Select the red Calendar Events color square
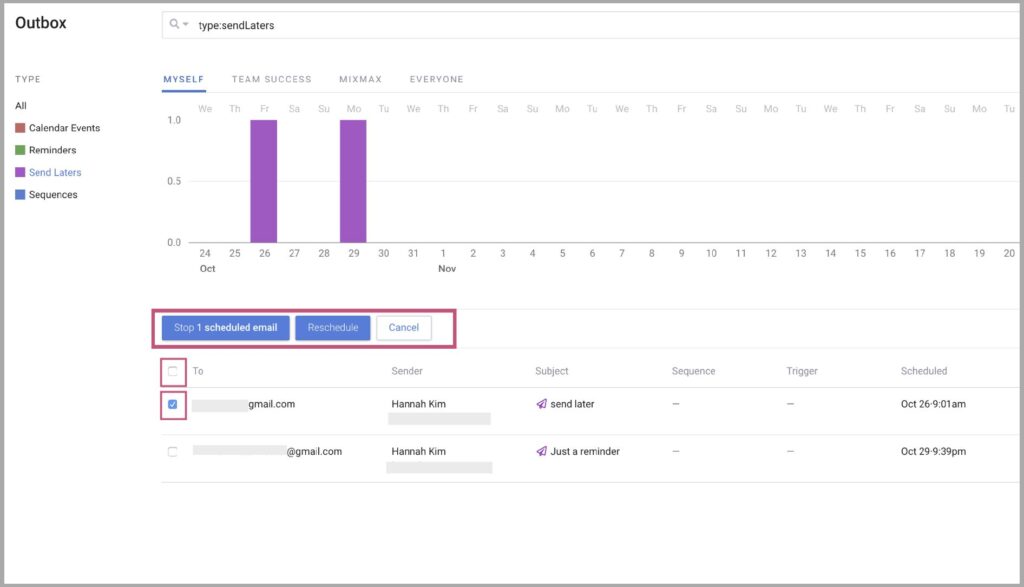The image size is (1024, 587). click(20, 128)
